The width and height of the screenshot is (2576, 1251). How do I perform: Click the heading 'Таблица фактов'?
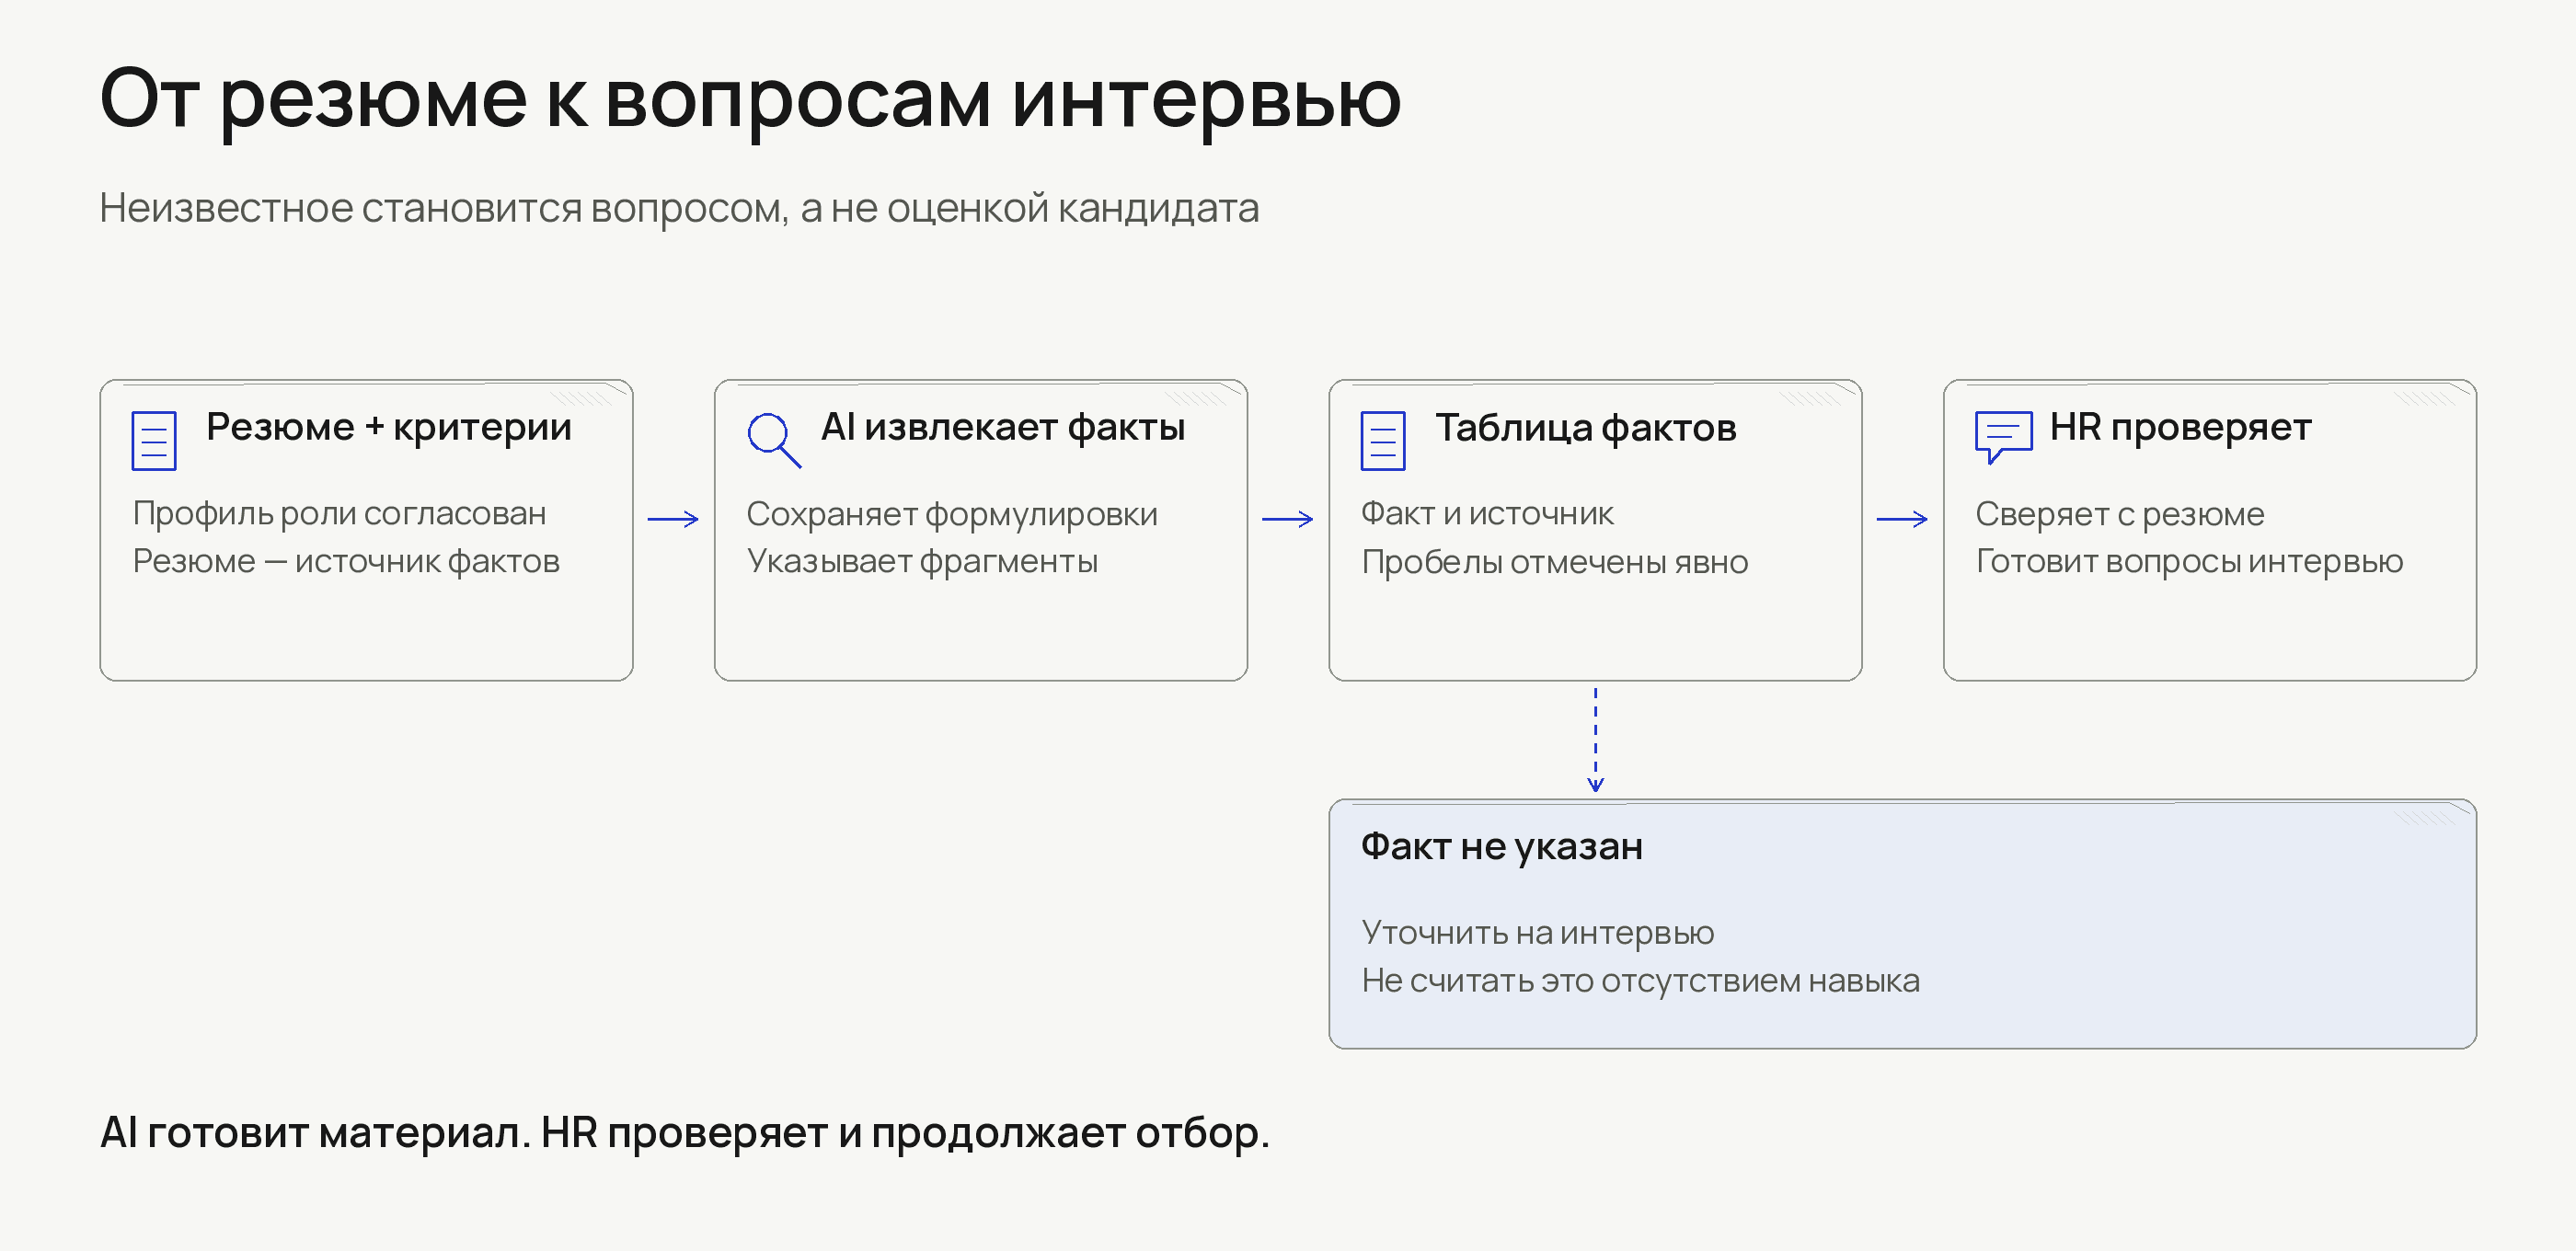[1586, 428]
